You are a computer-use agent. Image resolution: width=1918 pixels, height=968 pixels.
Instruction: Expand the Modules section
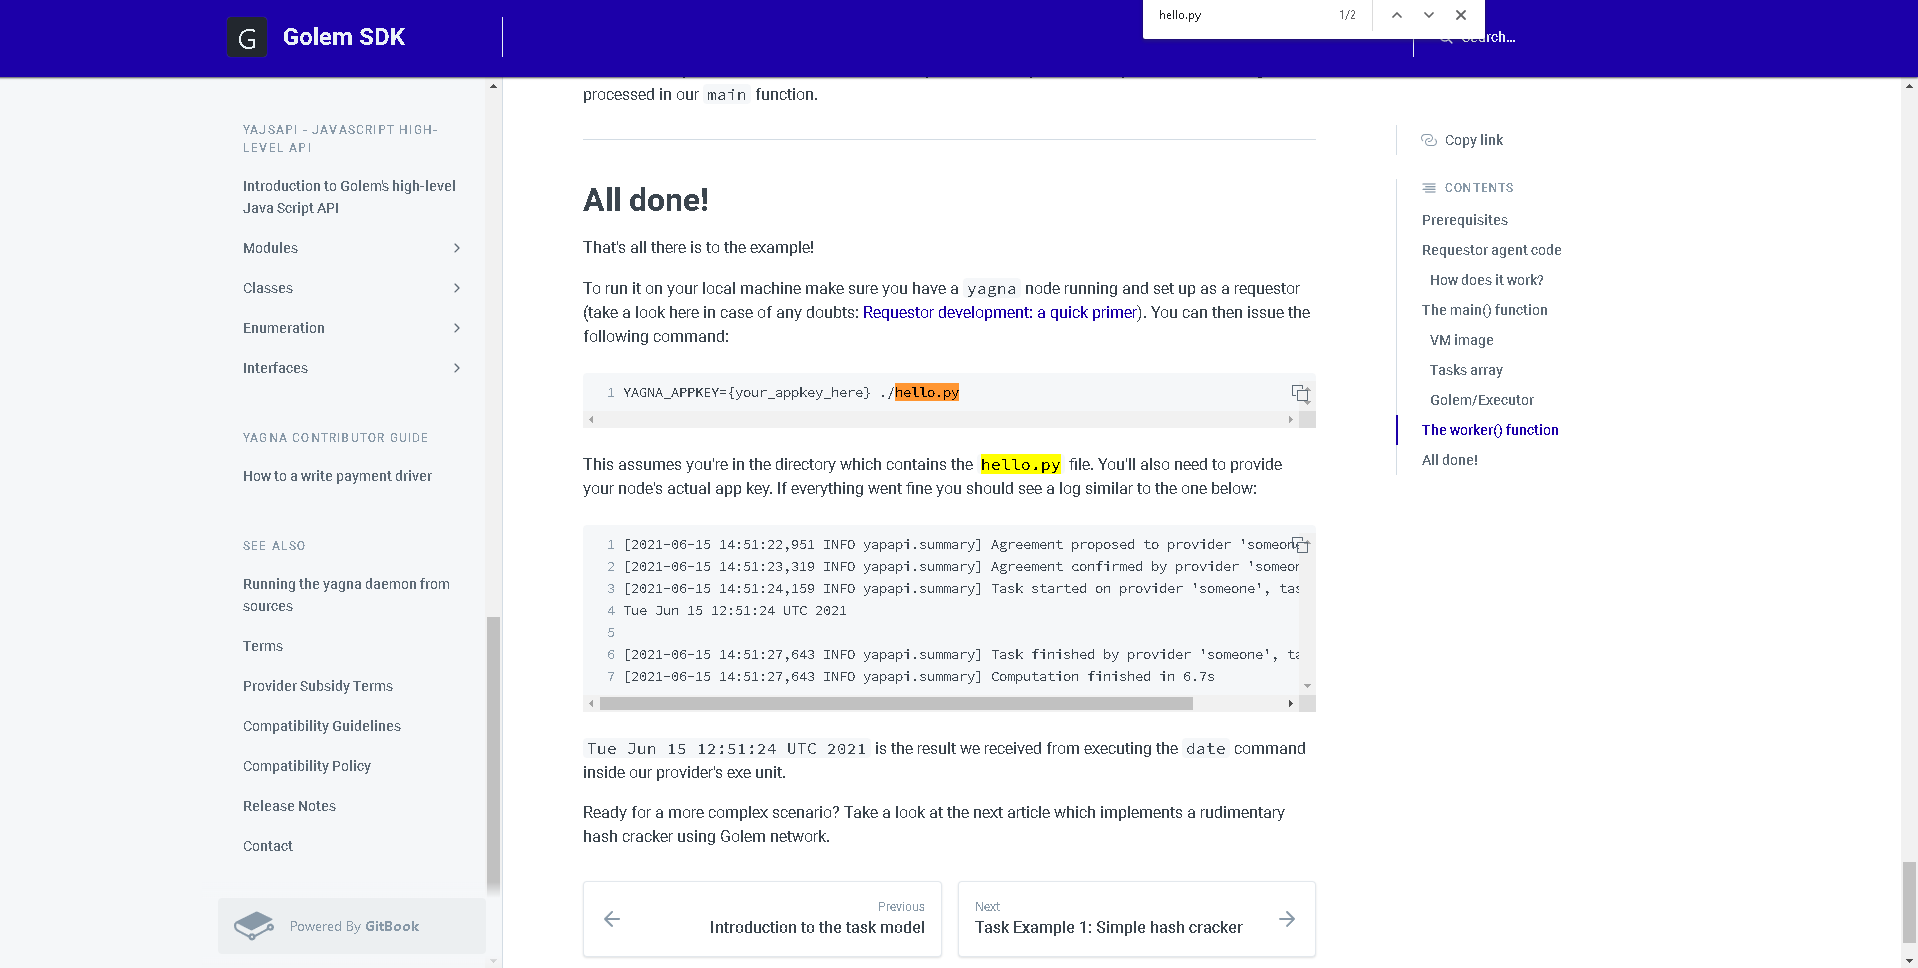click(x=456, y=248)
